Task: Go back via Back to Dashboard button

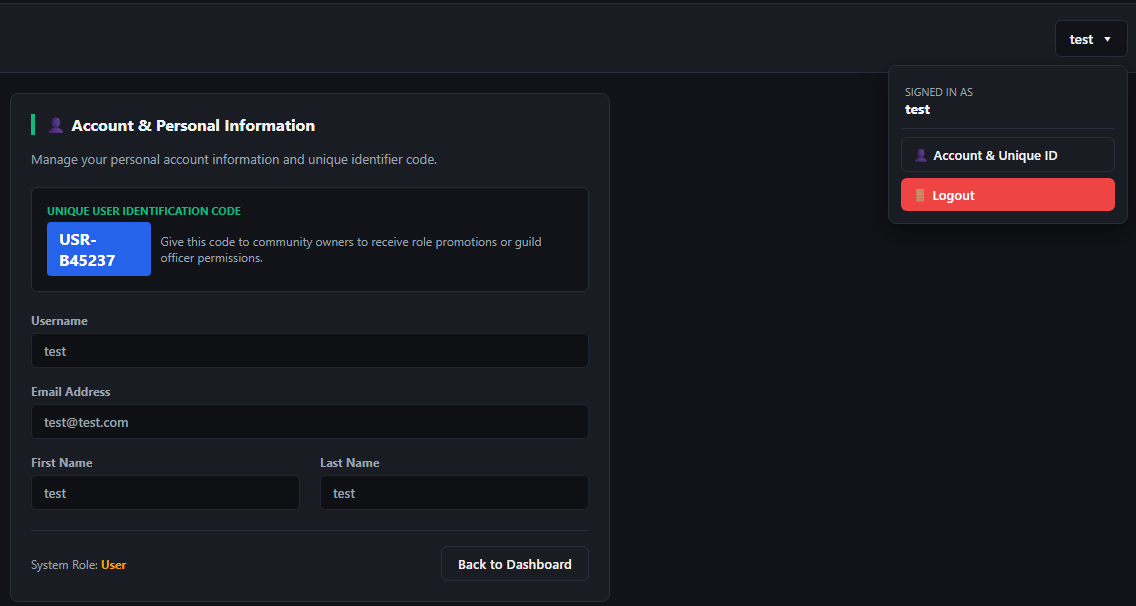Action: point(514,564)
